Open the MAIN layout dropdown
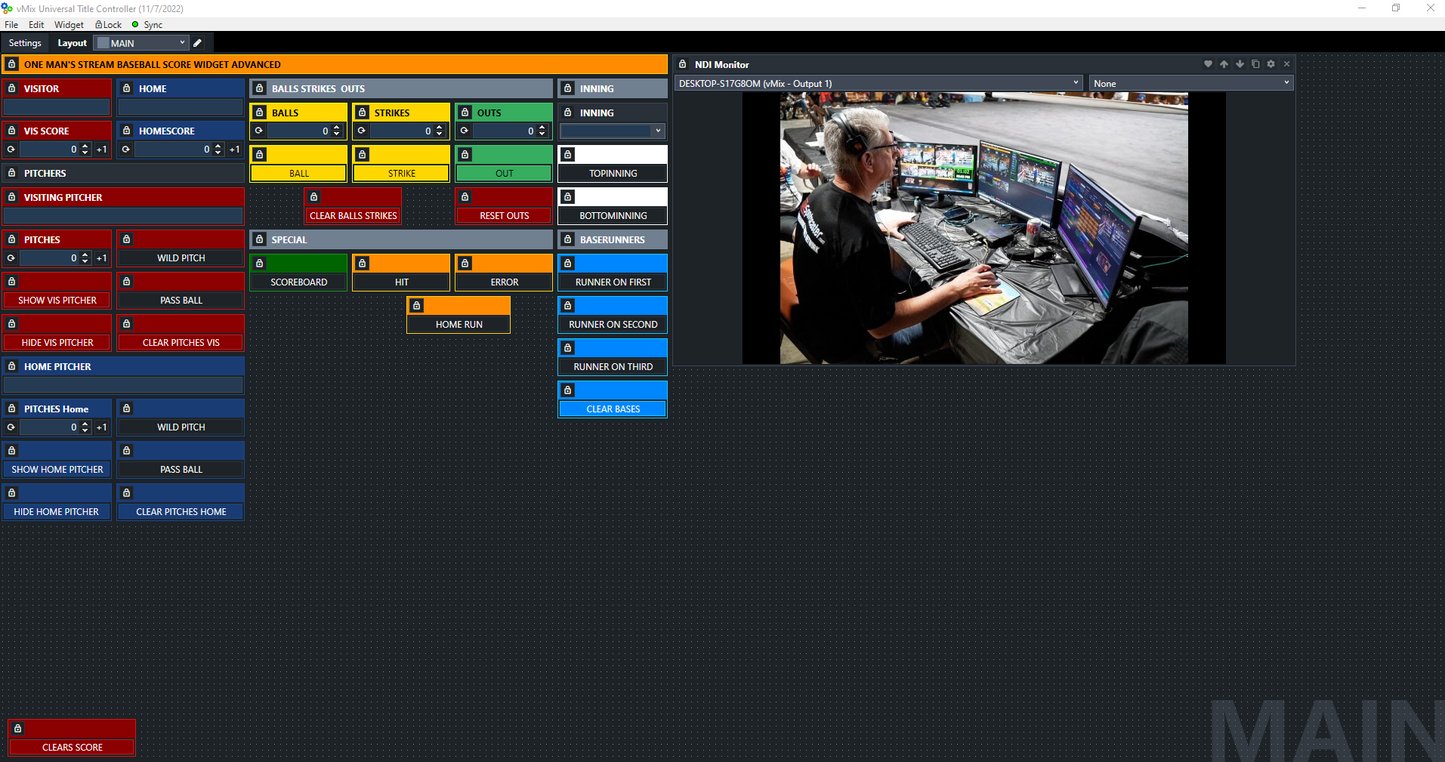 184,43
